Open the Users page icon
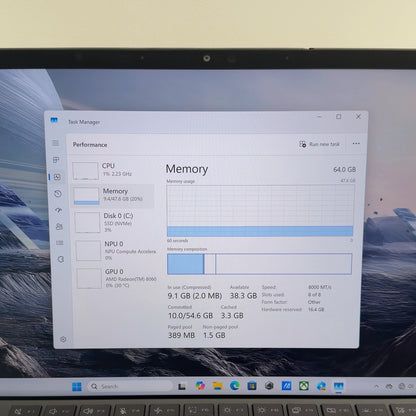This screenshot has height=416, width=416. click(59, 227)
